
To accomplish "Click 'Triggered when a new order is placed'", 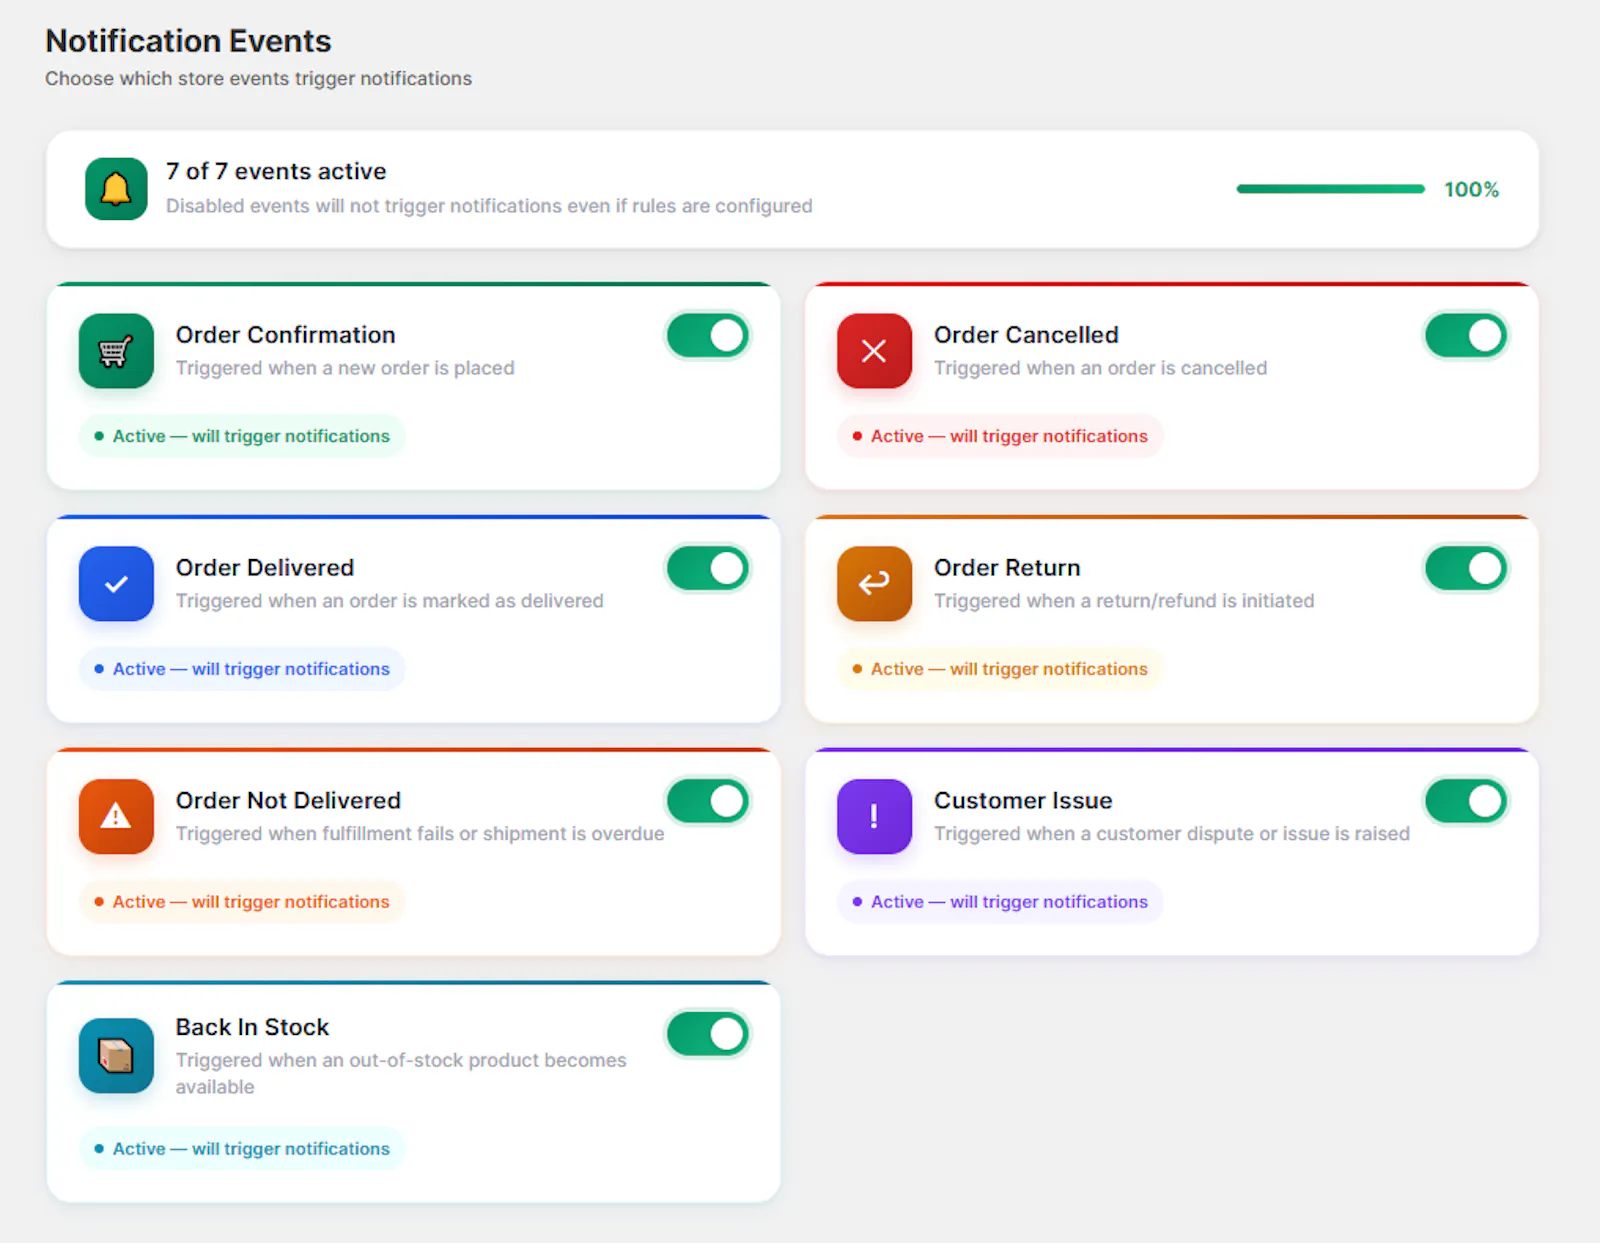I will [345, 368].
